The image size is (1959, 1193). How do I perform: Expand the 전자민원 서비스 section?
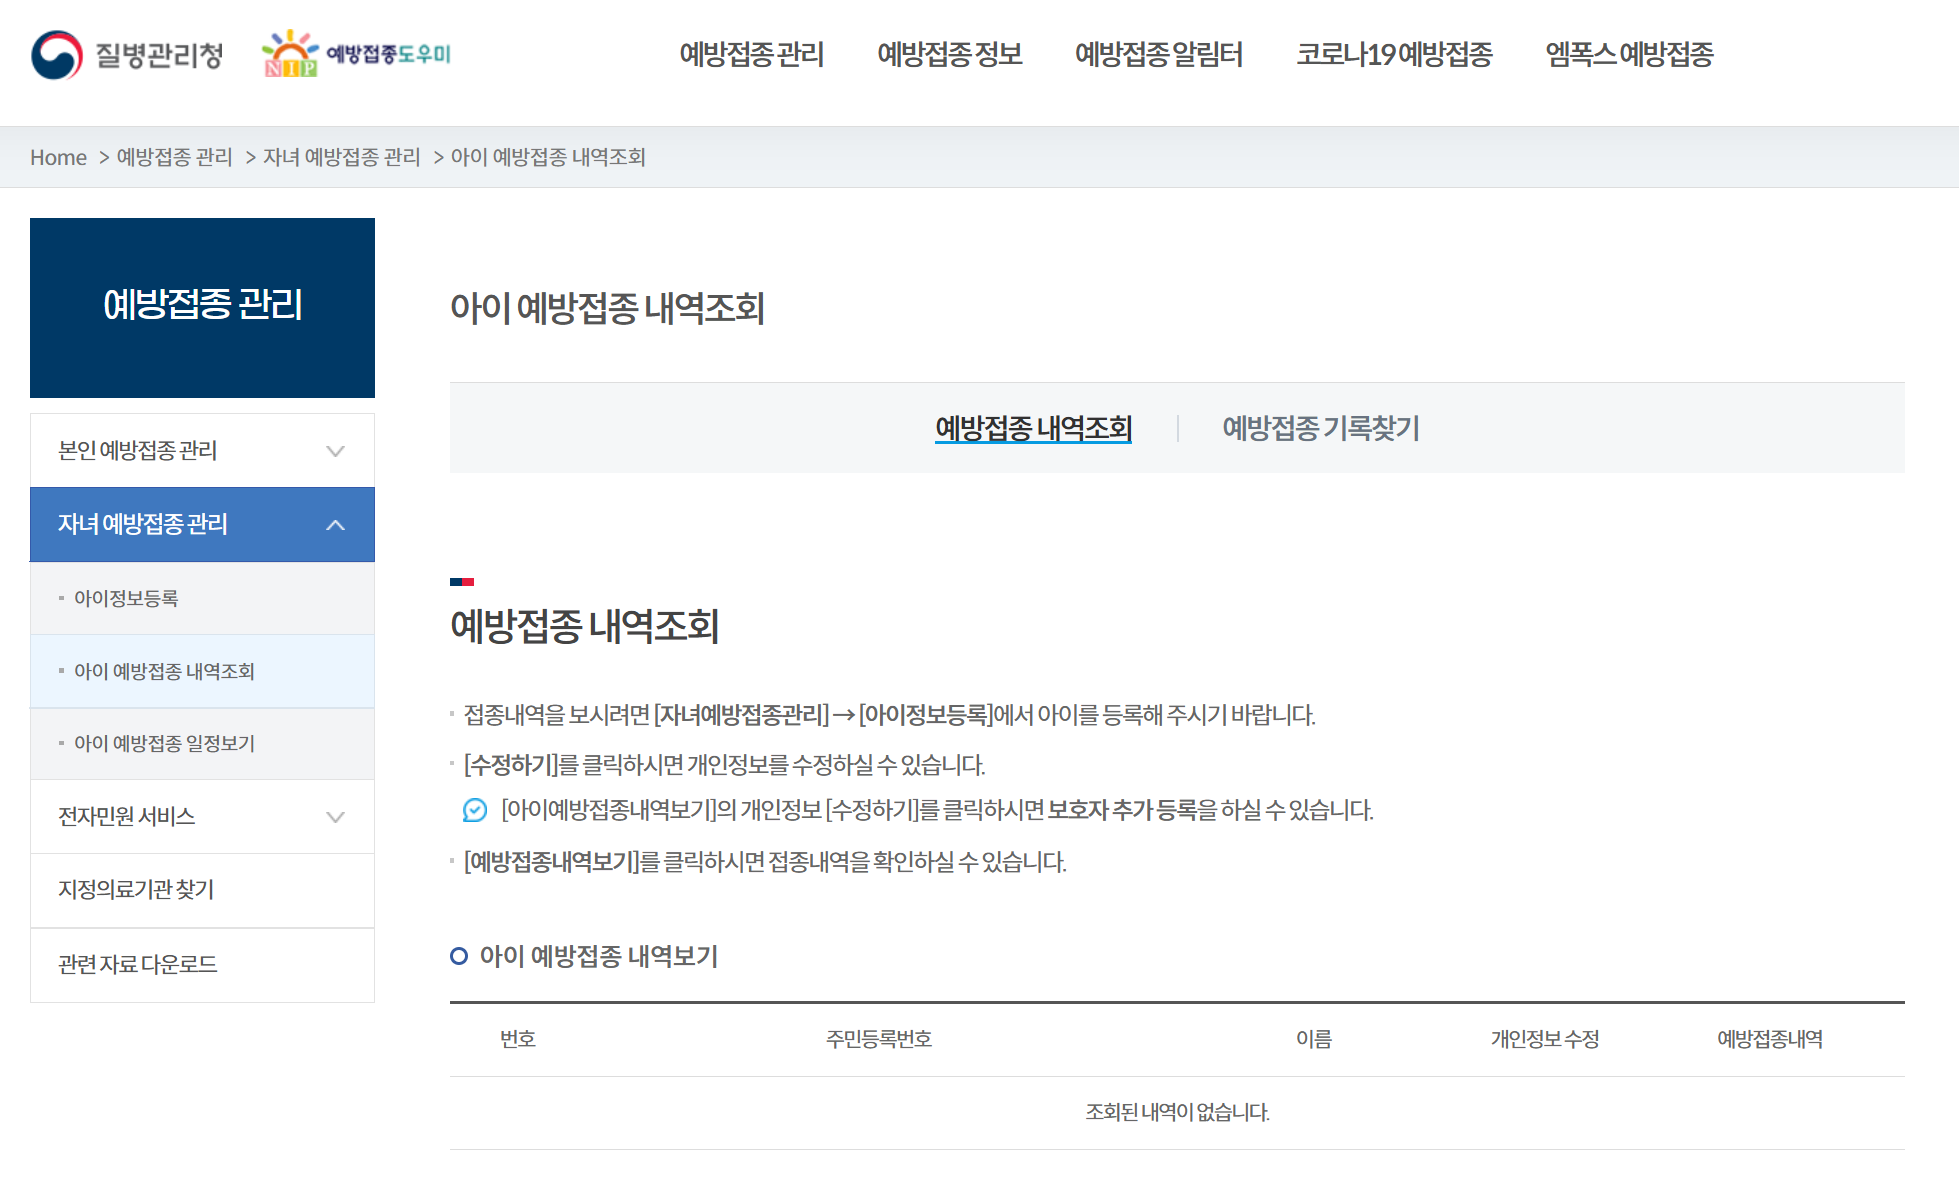click(336, 816)
